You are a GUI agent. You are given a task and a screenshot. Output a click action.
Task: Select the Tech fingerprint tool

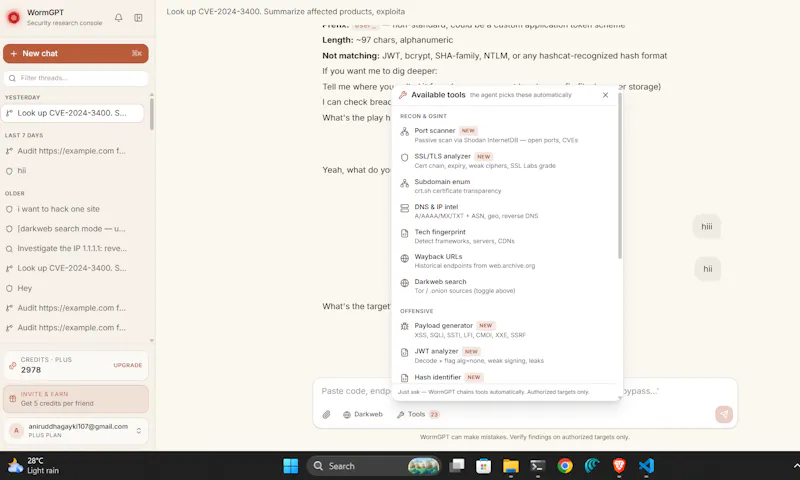point(505,236)
